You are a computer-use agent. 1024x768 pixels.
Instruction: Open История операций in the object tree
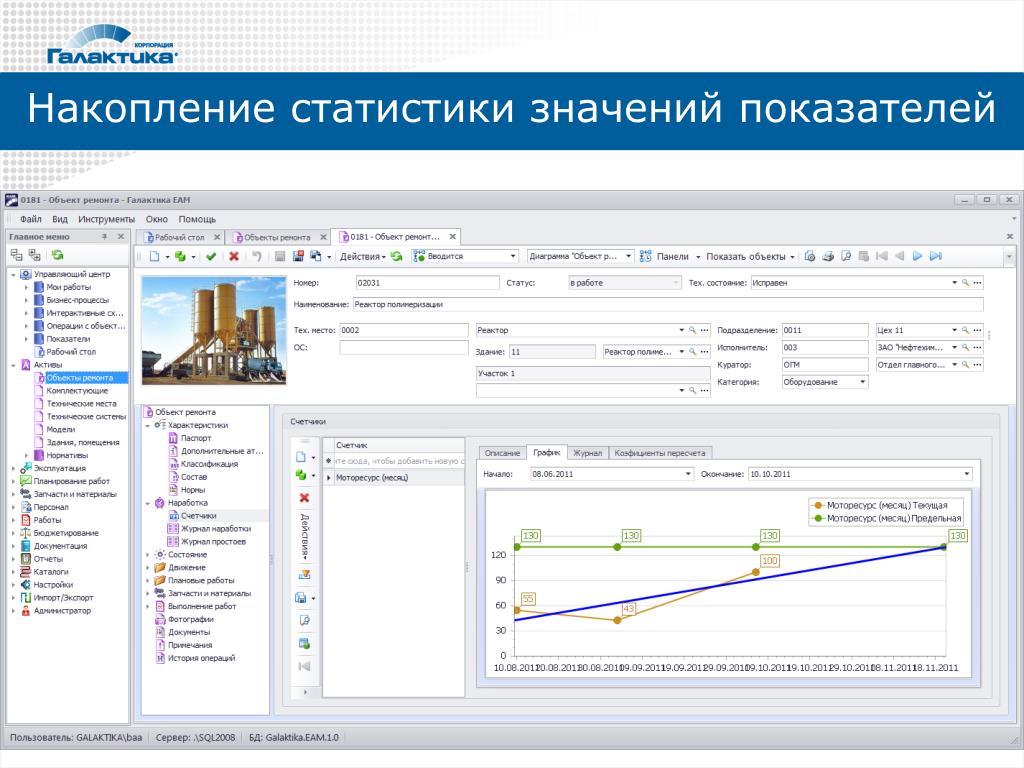coord(201,658)
